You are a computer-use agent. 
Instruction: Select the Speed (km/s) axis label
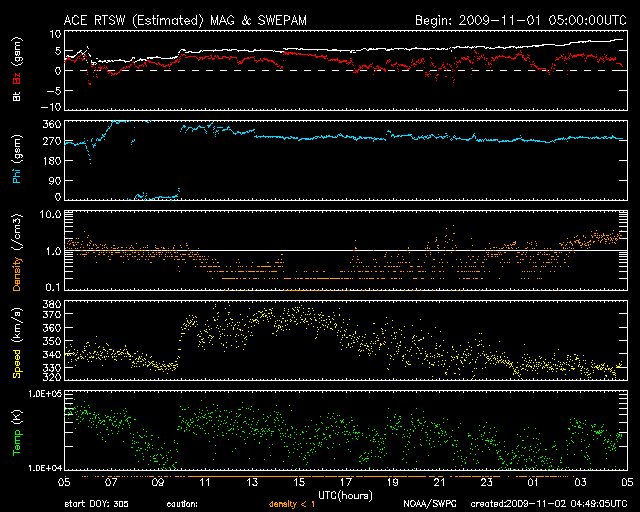point(17,339)
